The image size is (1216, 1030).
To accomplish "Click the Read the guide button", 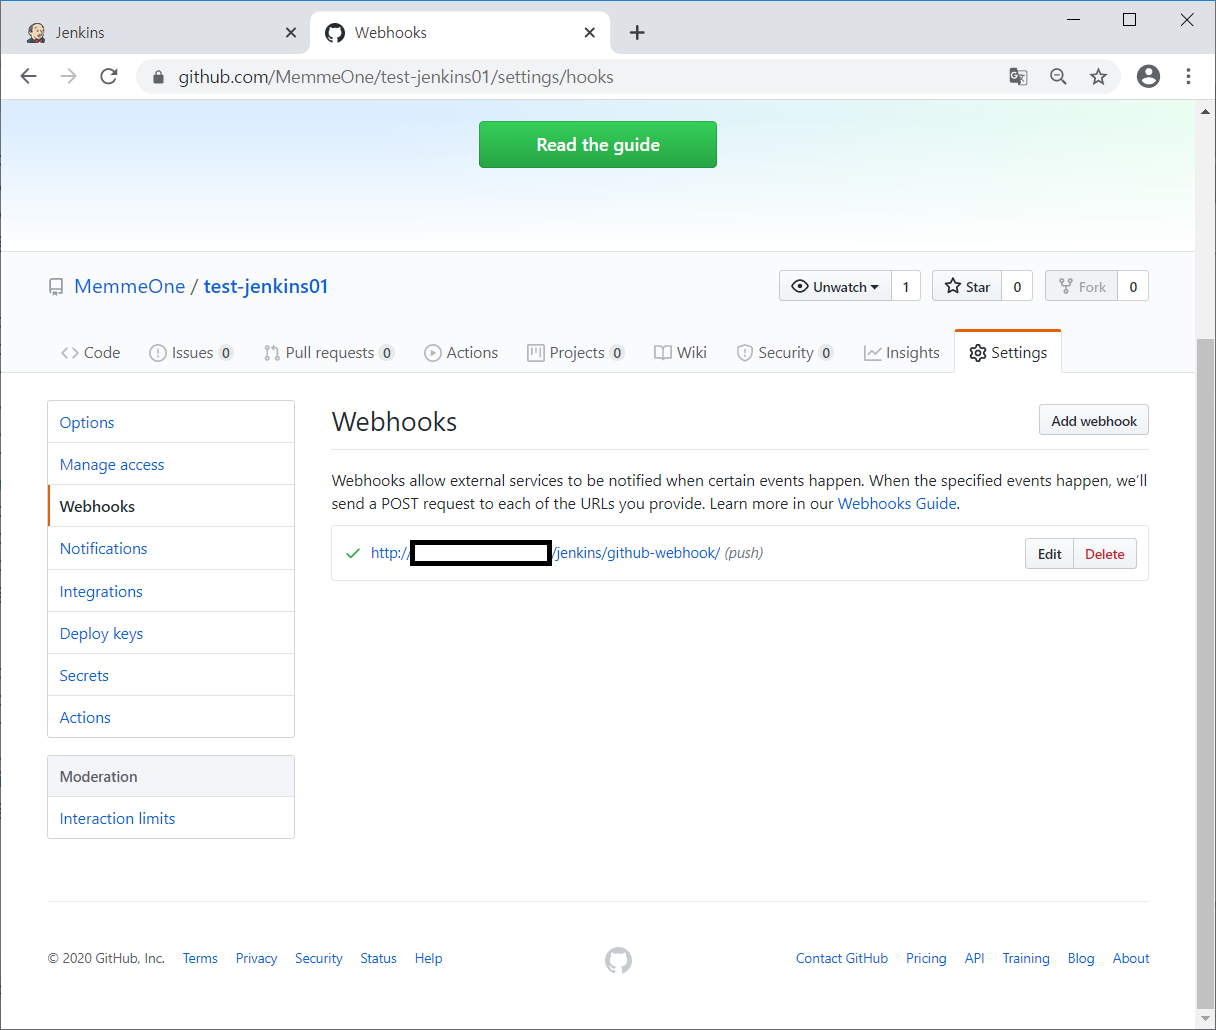I will (598, 145).
